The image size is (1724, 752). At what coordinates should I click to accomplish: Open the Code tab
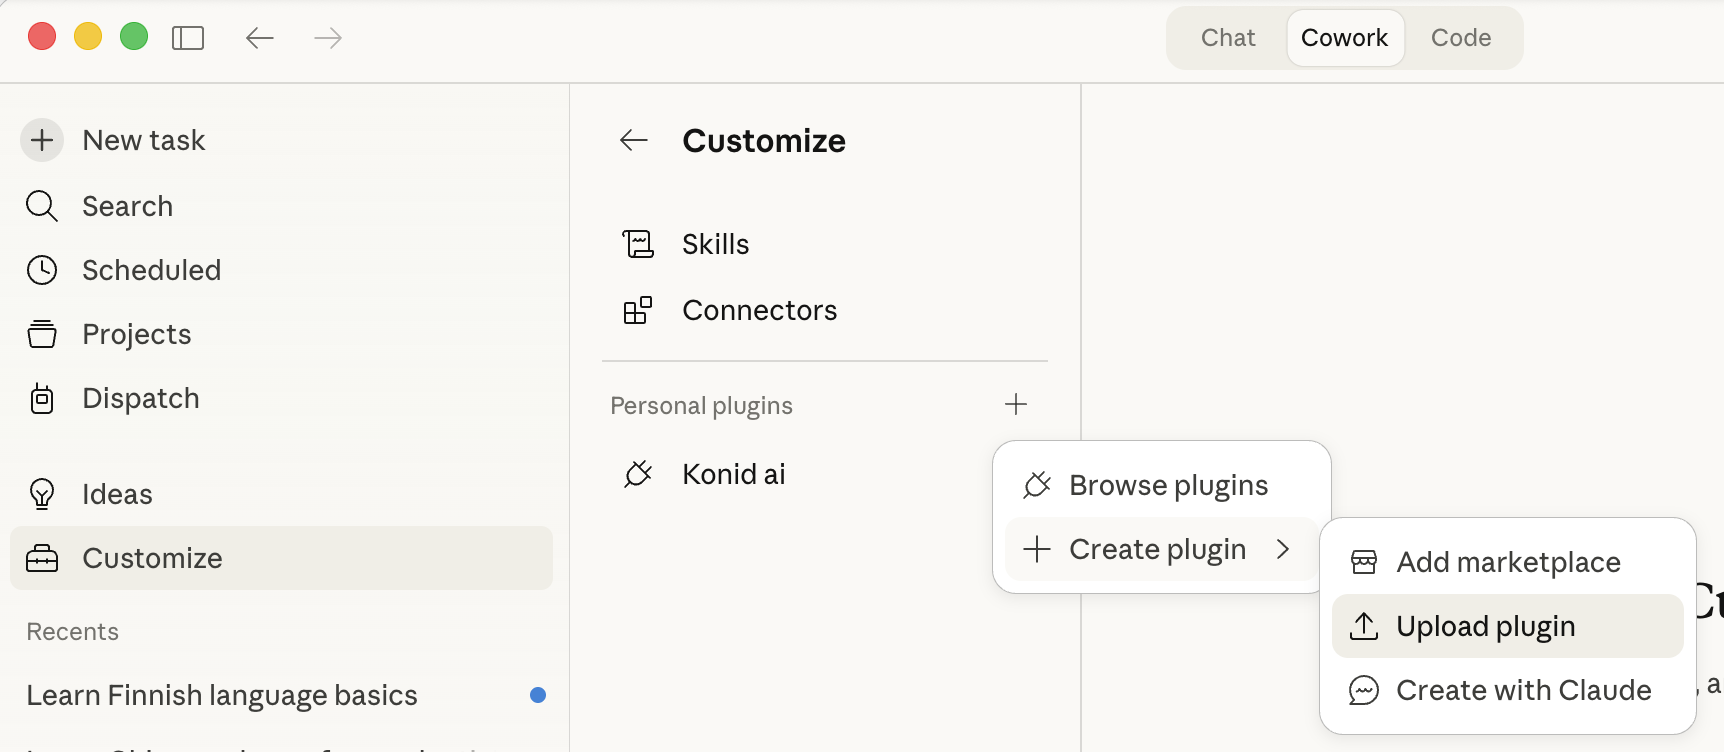point(1461,38)
